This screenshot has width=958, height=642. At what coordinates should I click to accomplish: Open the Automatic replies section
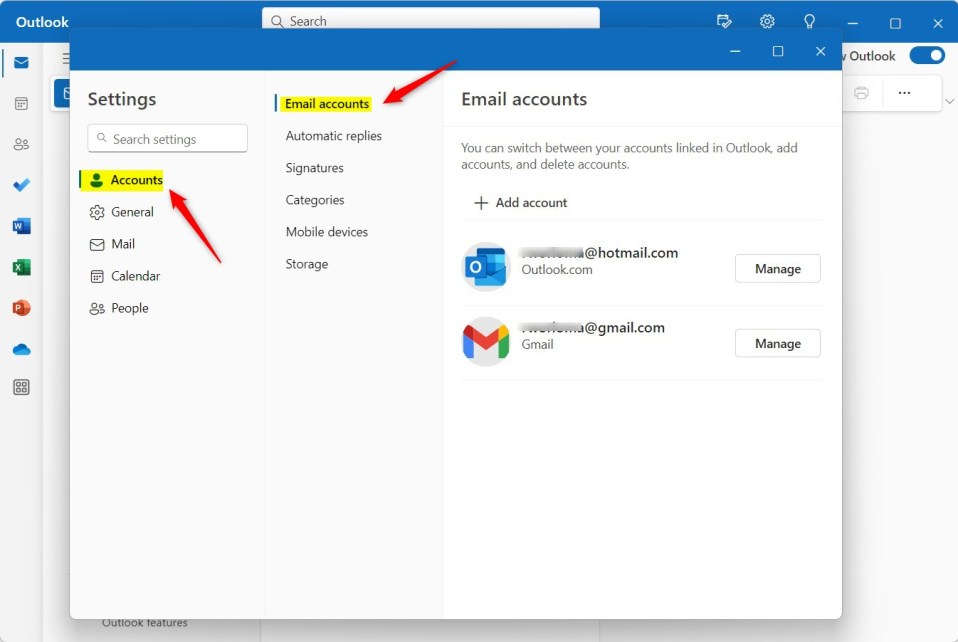pos(333,136)
